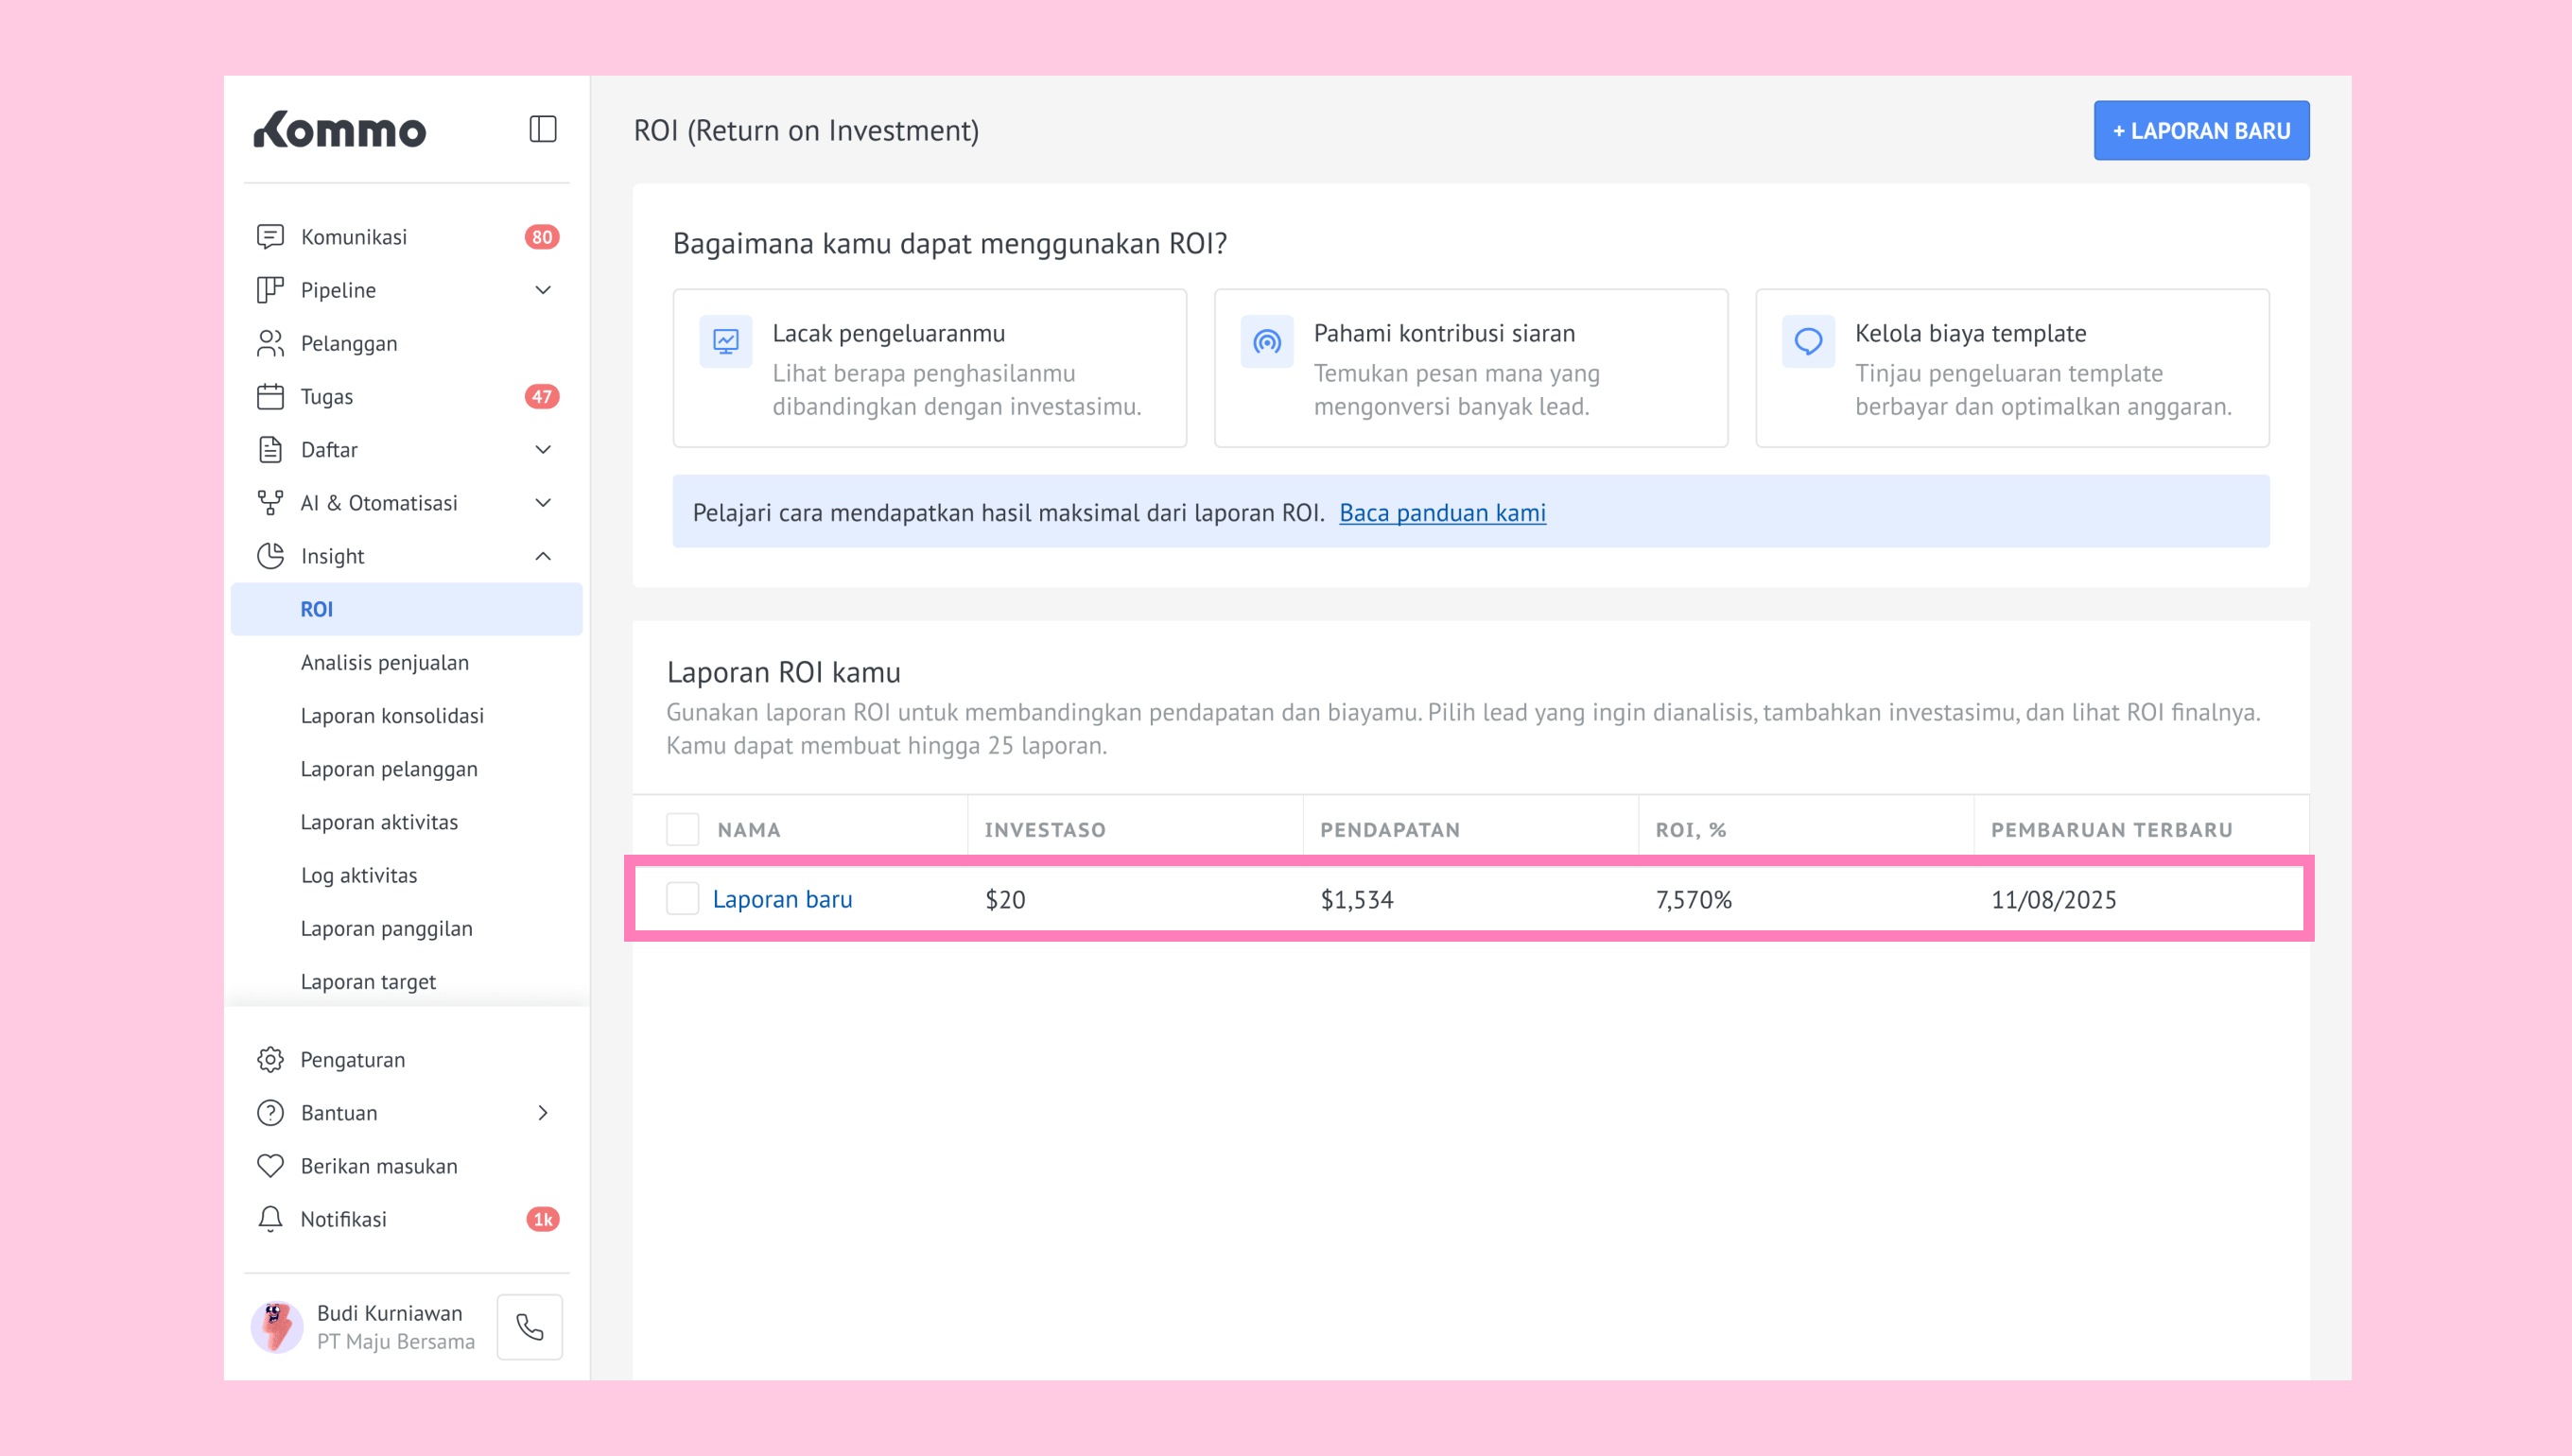
Task: Open Notifikasi bell icon
Action: [270, 1219]
